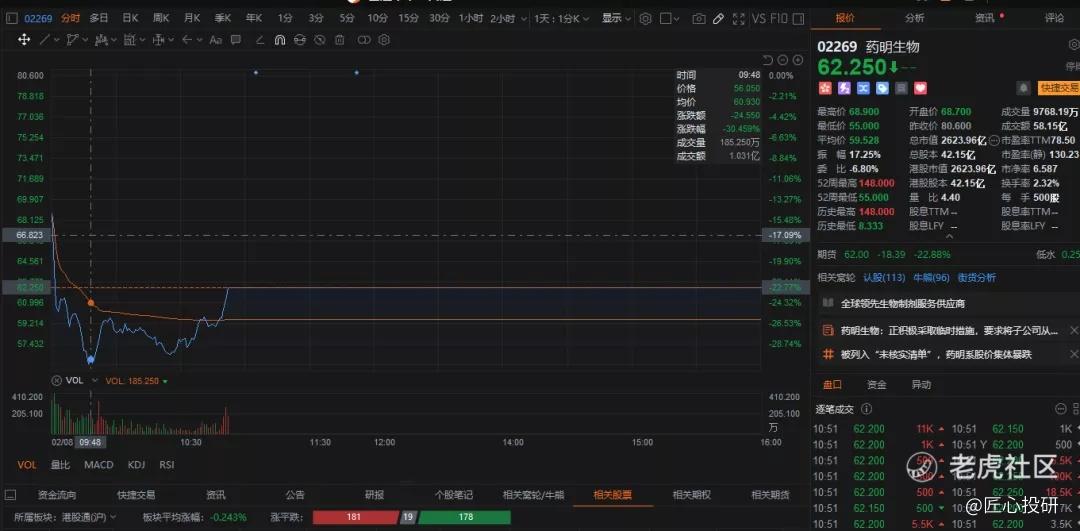Open the 评论 tab in right panel
Screen dimensions: 1080x531
pos(1055,18)
